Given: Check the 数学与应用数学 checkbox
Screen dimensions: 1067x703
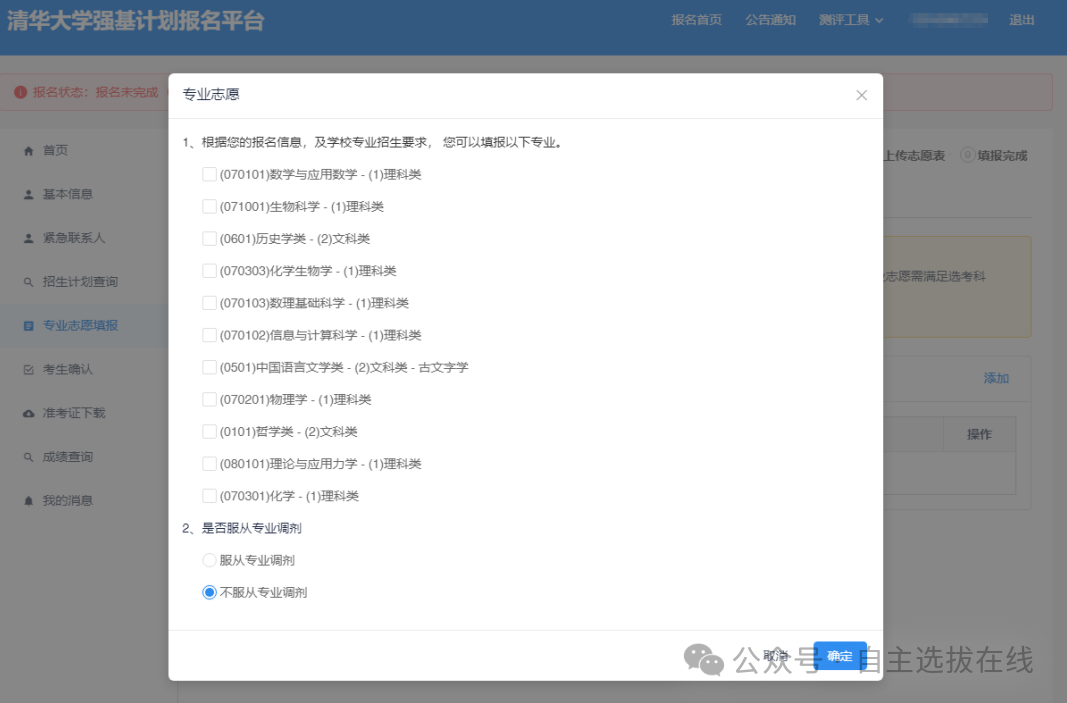Looking at the screenshot, I should point(209,173).
